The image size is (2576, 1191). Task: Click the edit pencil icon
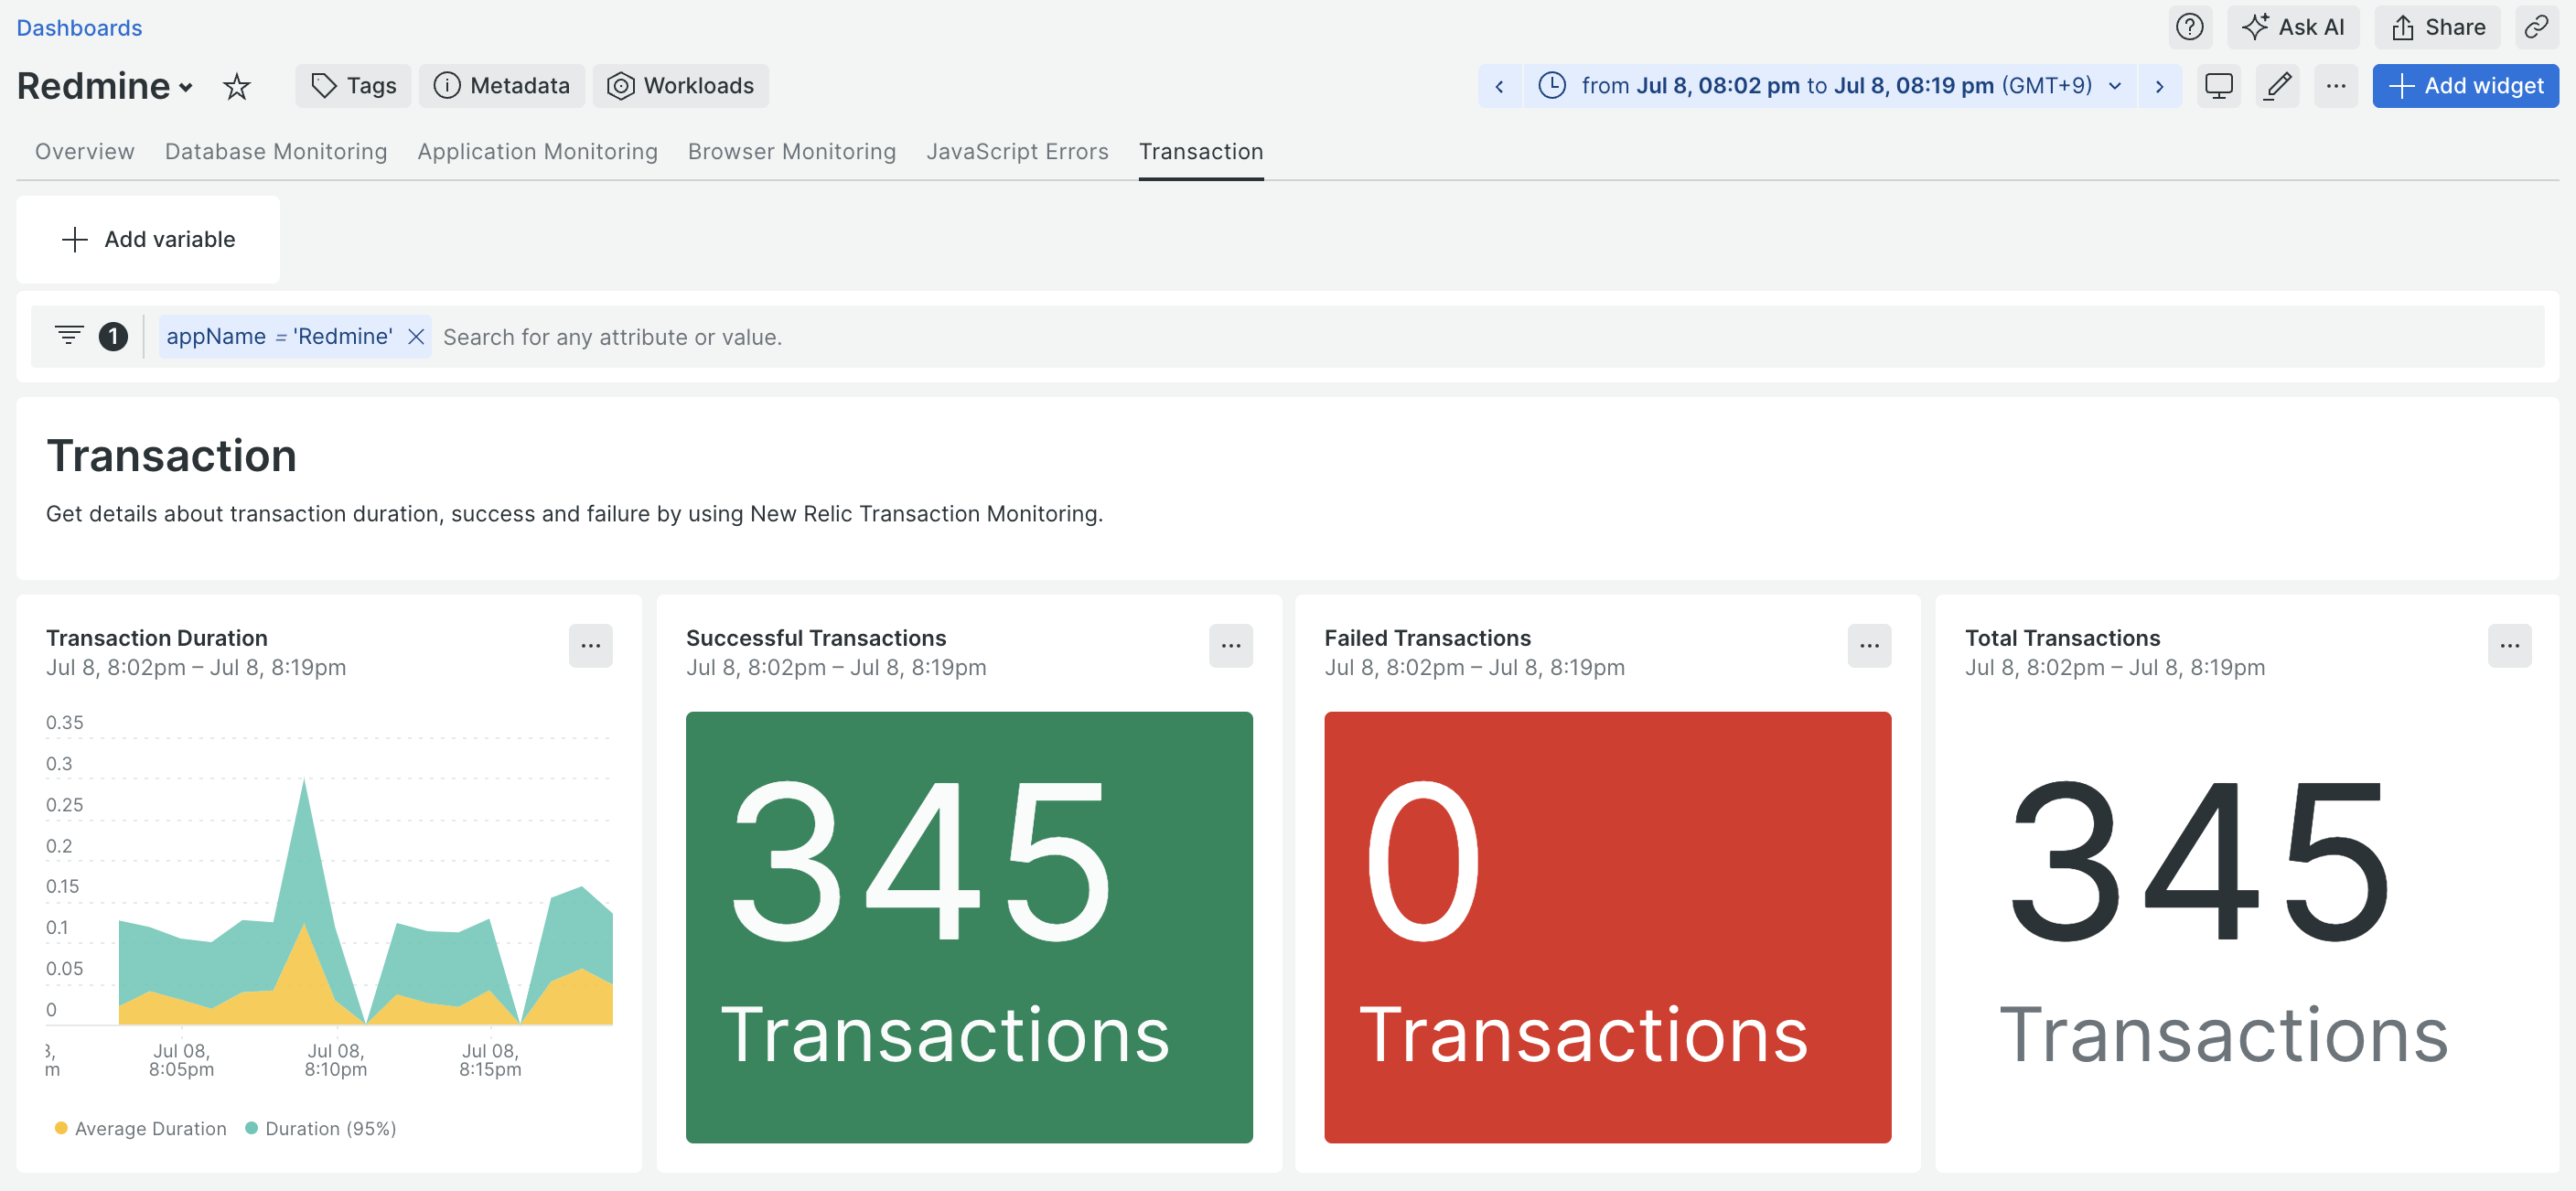coord(2277,86)
